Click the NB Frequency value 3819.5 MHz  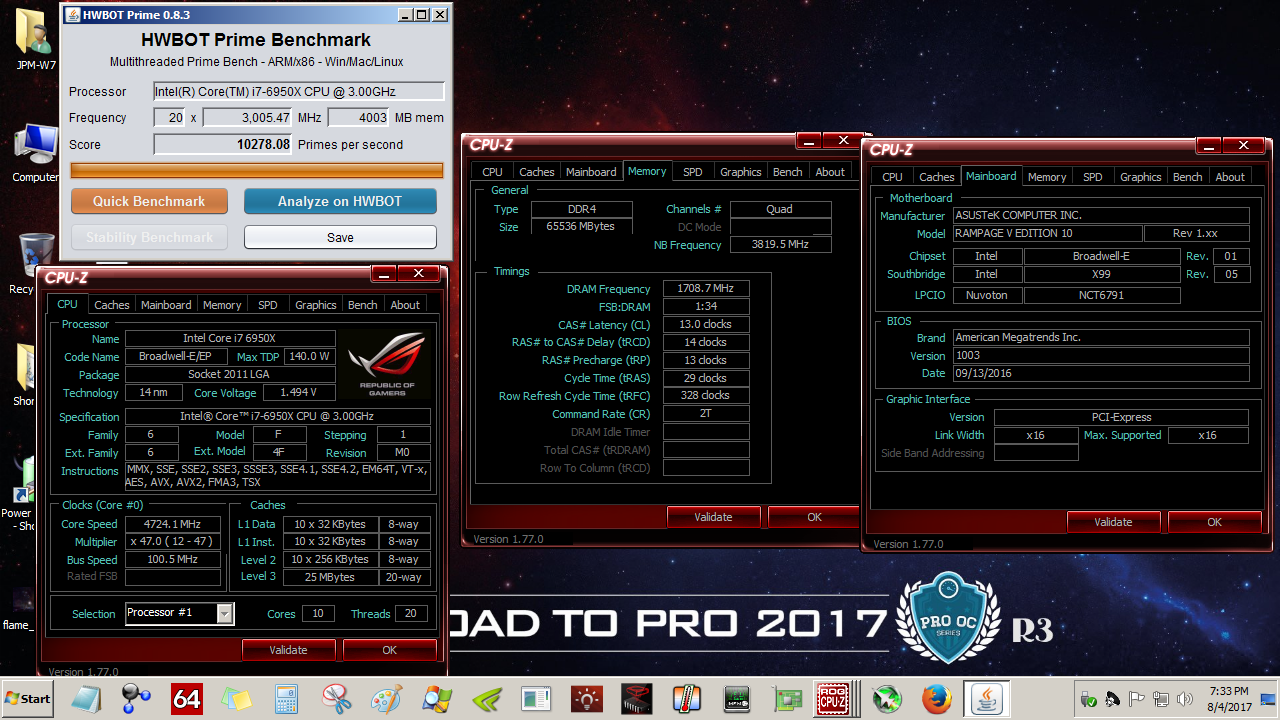tap(781, 245)
